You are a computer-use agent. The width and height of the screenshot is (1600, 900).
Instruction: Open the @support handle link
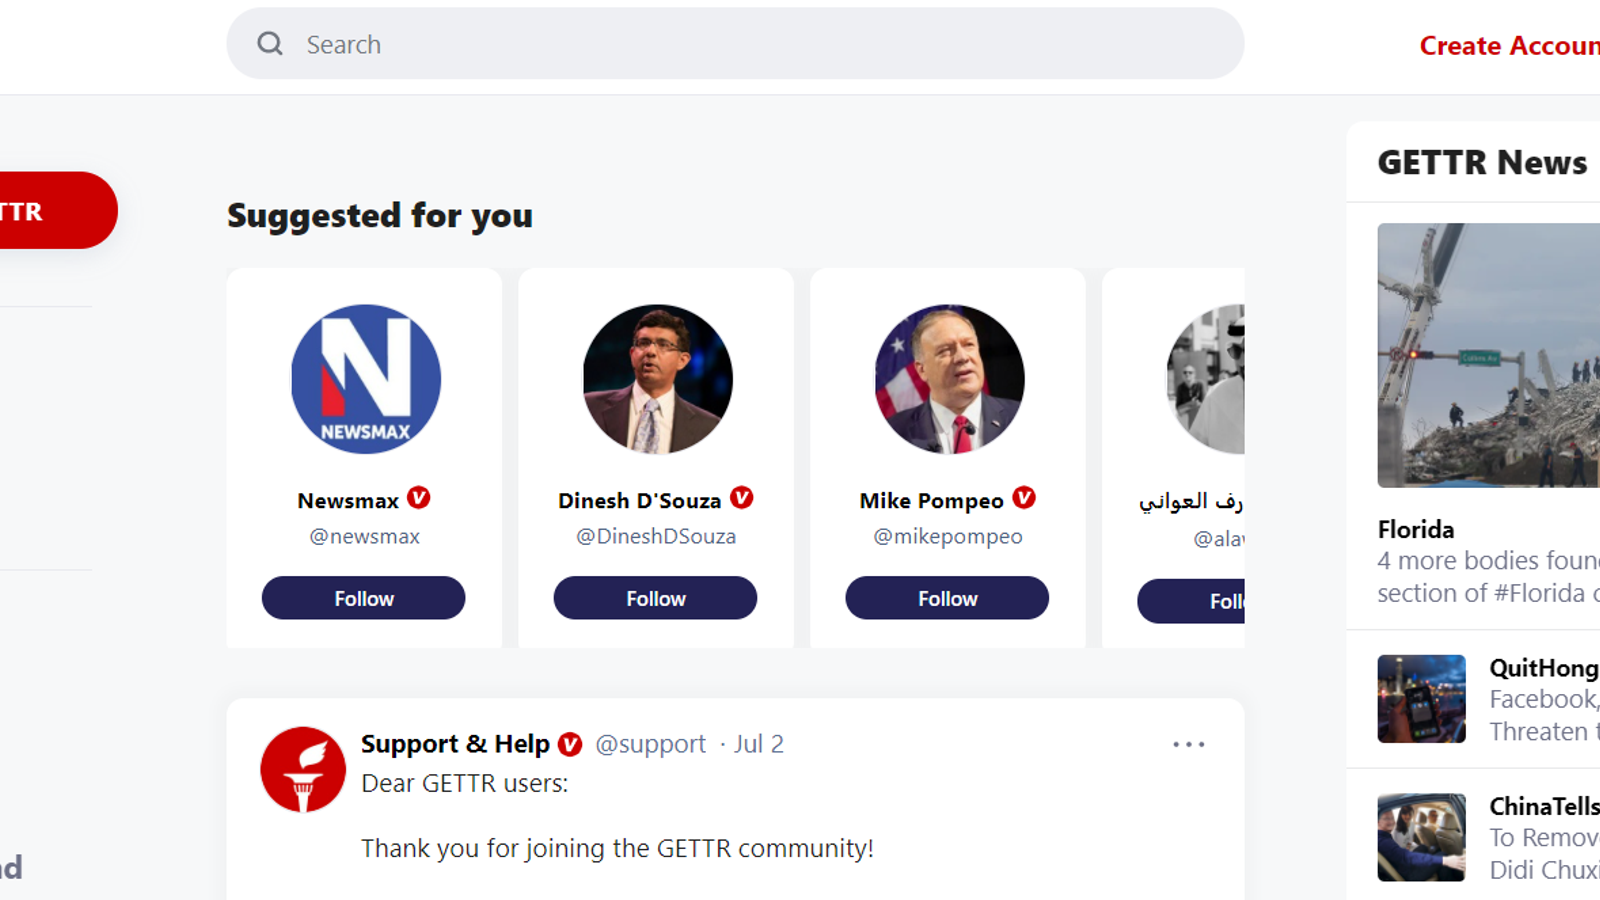click(x=650, y=744)
